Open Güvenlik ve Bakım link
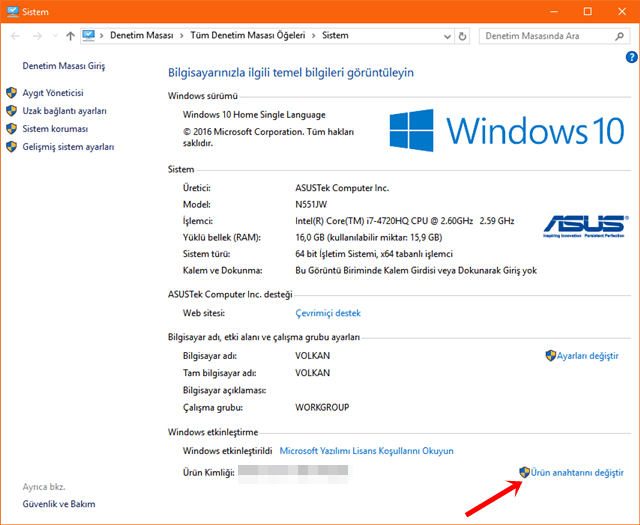This screenshot has width=640, height=525. 59,504
